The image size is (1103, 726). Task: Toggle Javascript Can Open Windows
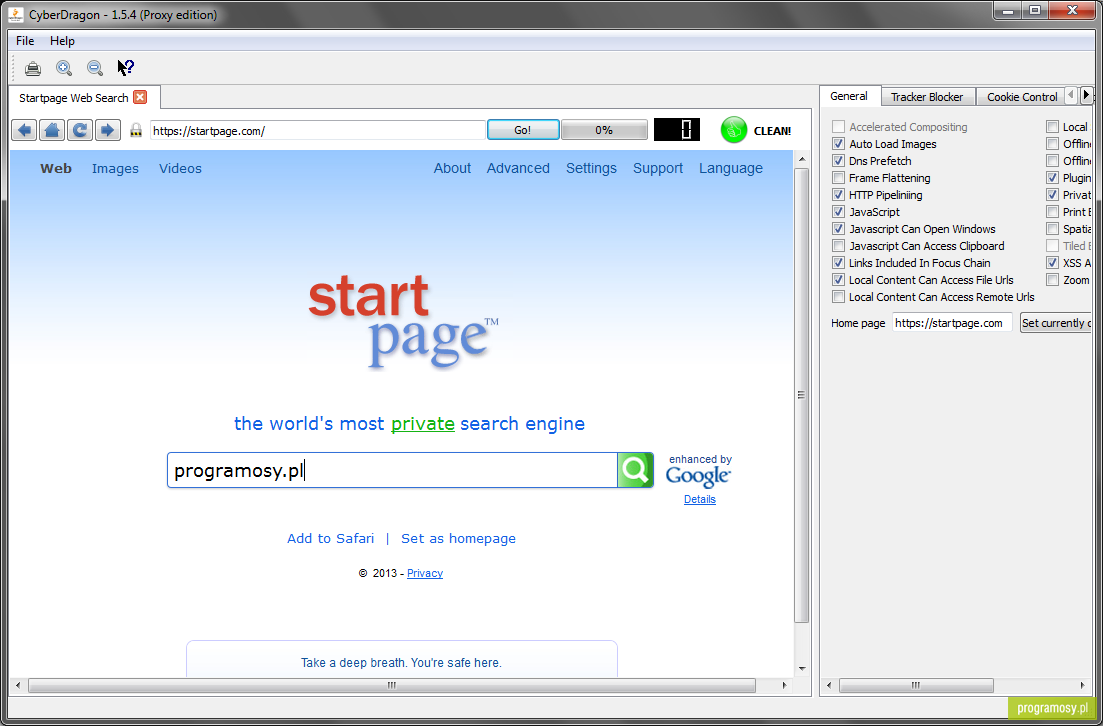coord(838,229)
